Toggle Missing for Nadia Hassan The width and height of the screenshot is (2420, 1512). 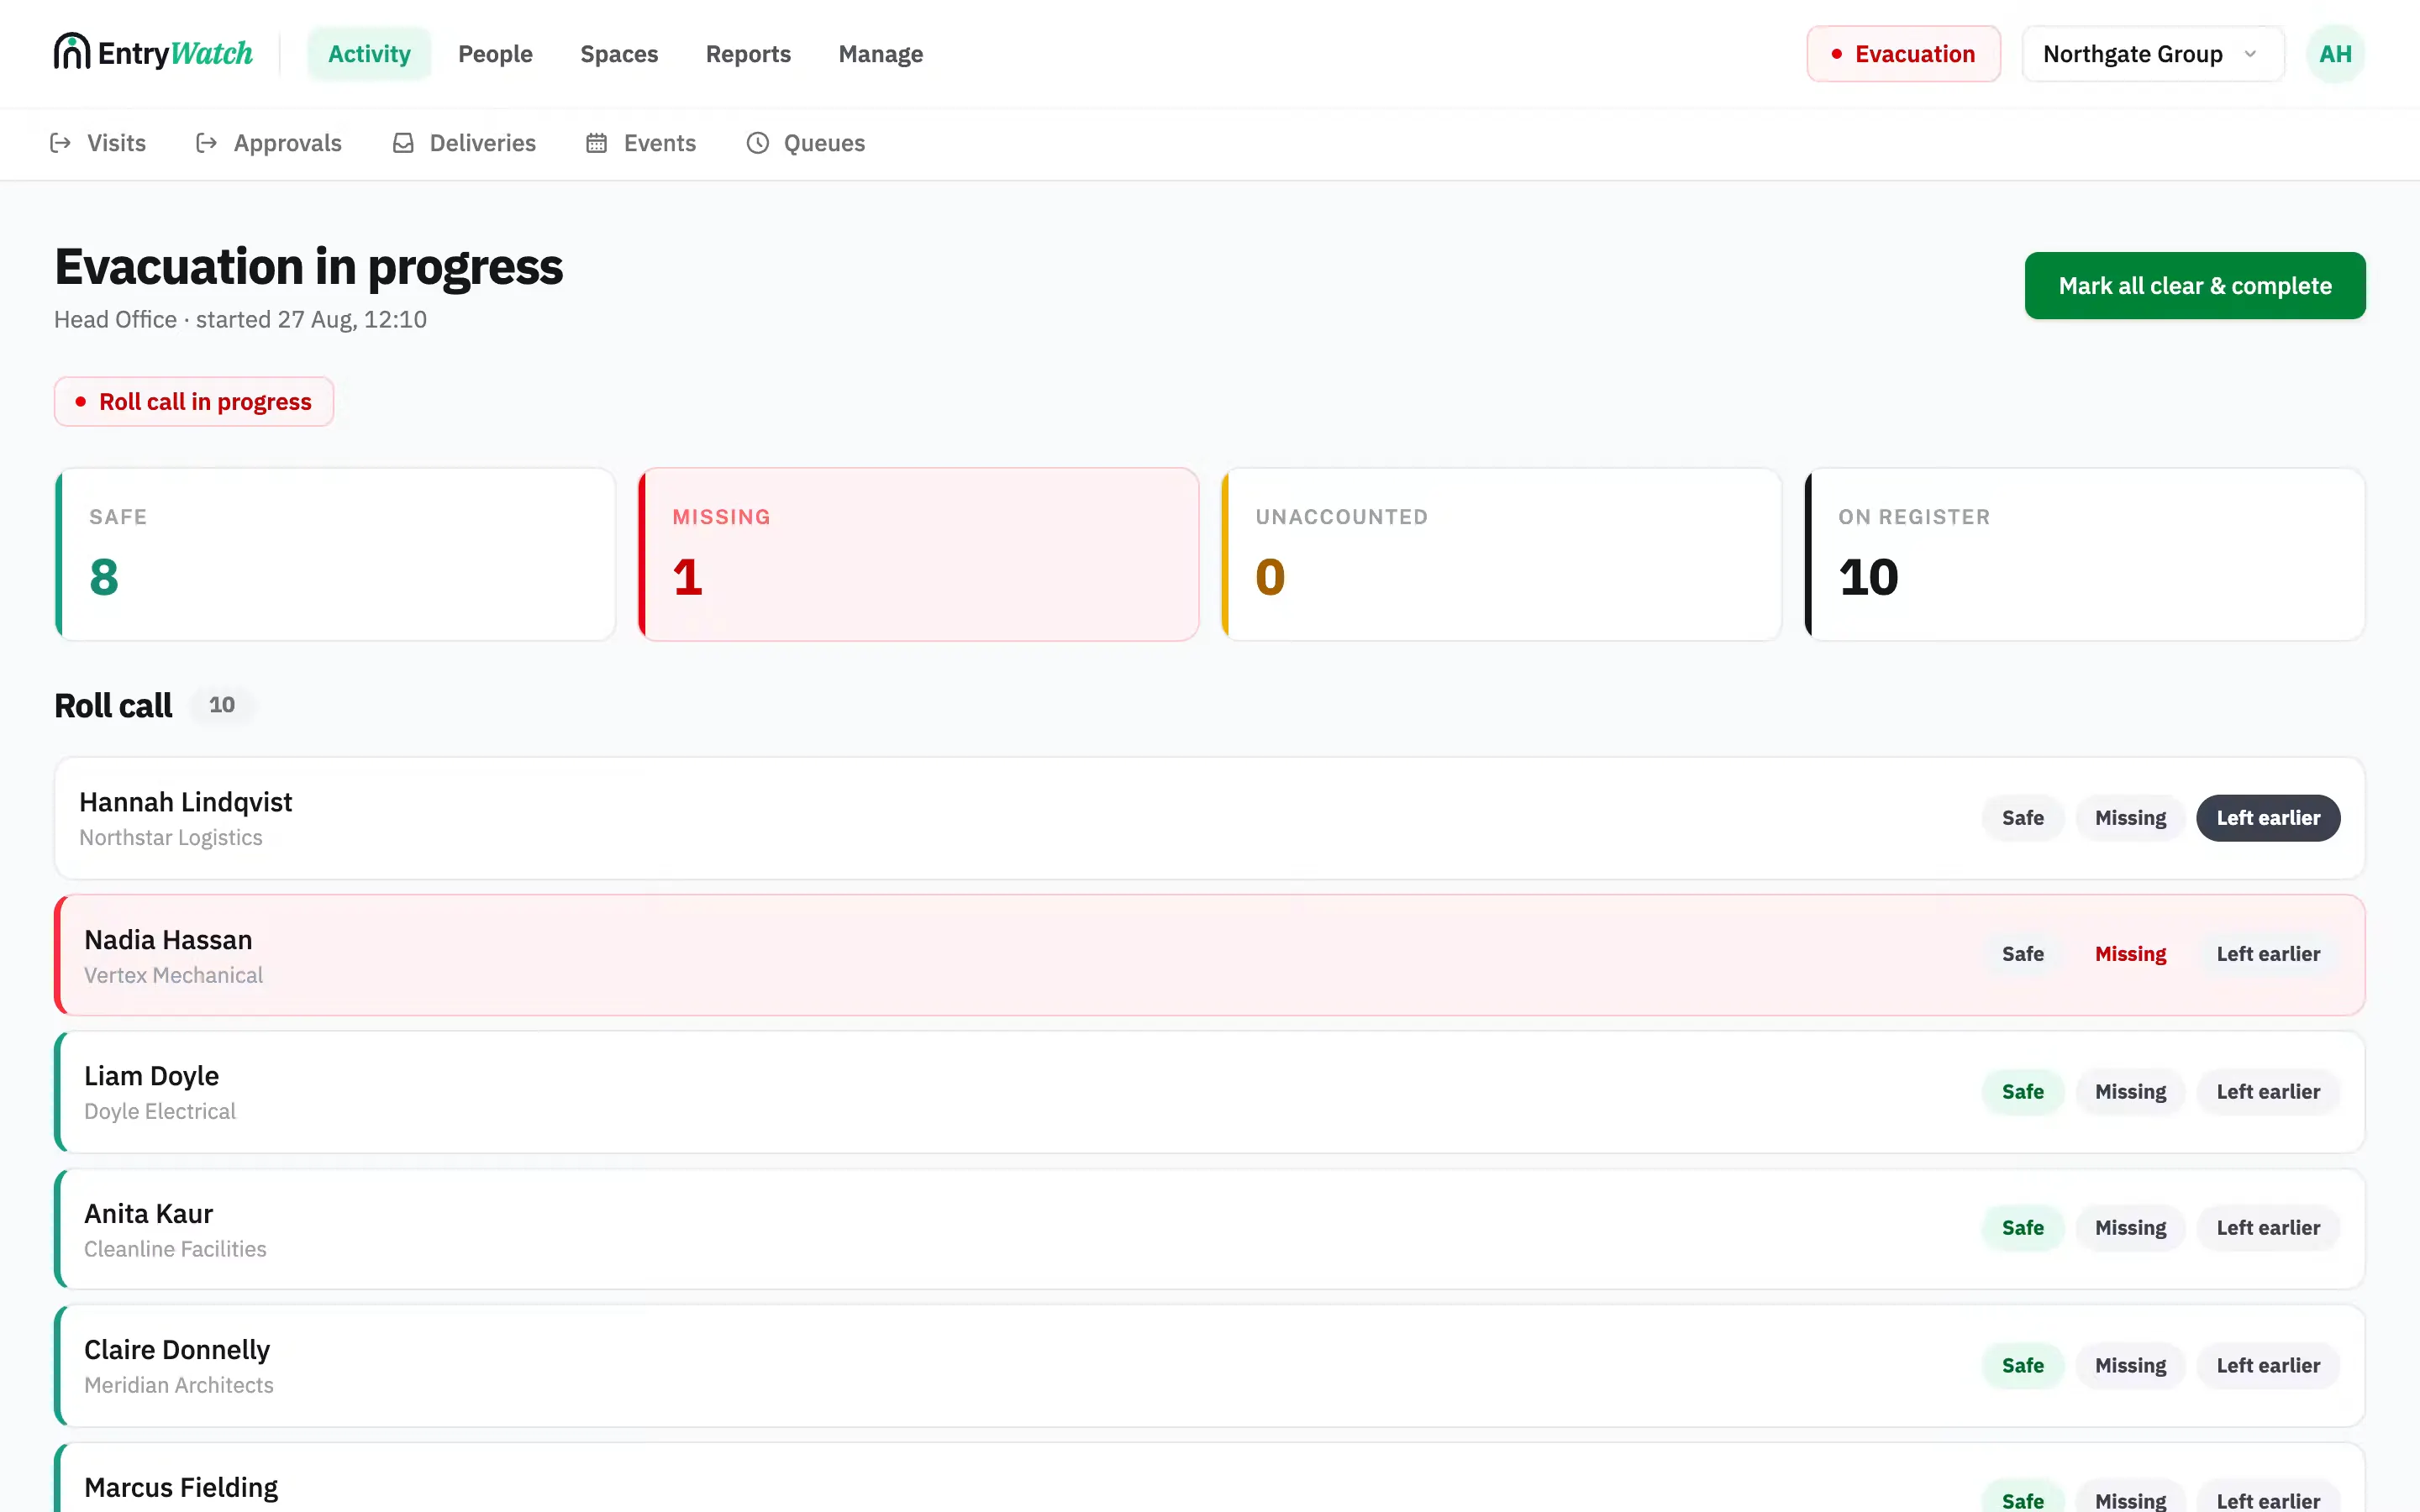[2130, 954]
